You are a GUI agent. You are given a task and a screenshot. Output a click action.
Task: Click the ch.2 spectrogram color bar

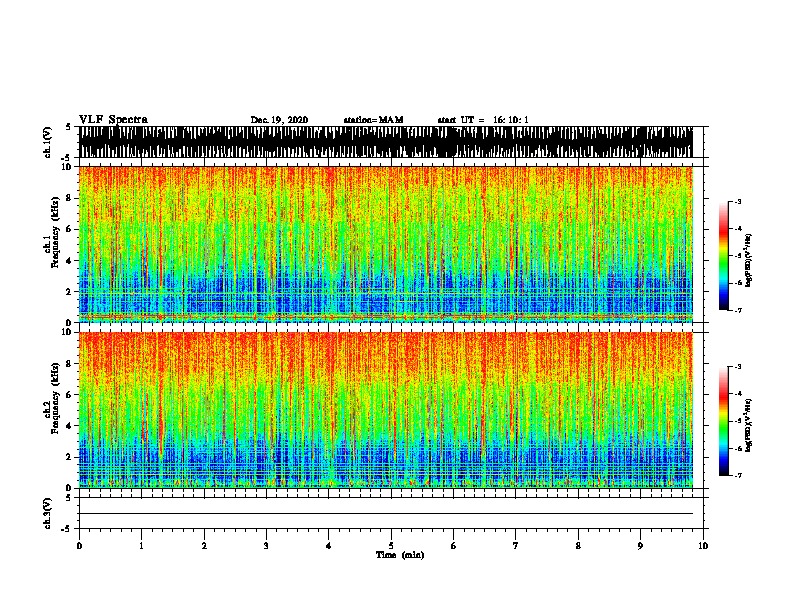(x=724, y=421)
